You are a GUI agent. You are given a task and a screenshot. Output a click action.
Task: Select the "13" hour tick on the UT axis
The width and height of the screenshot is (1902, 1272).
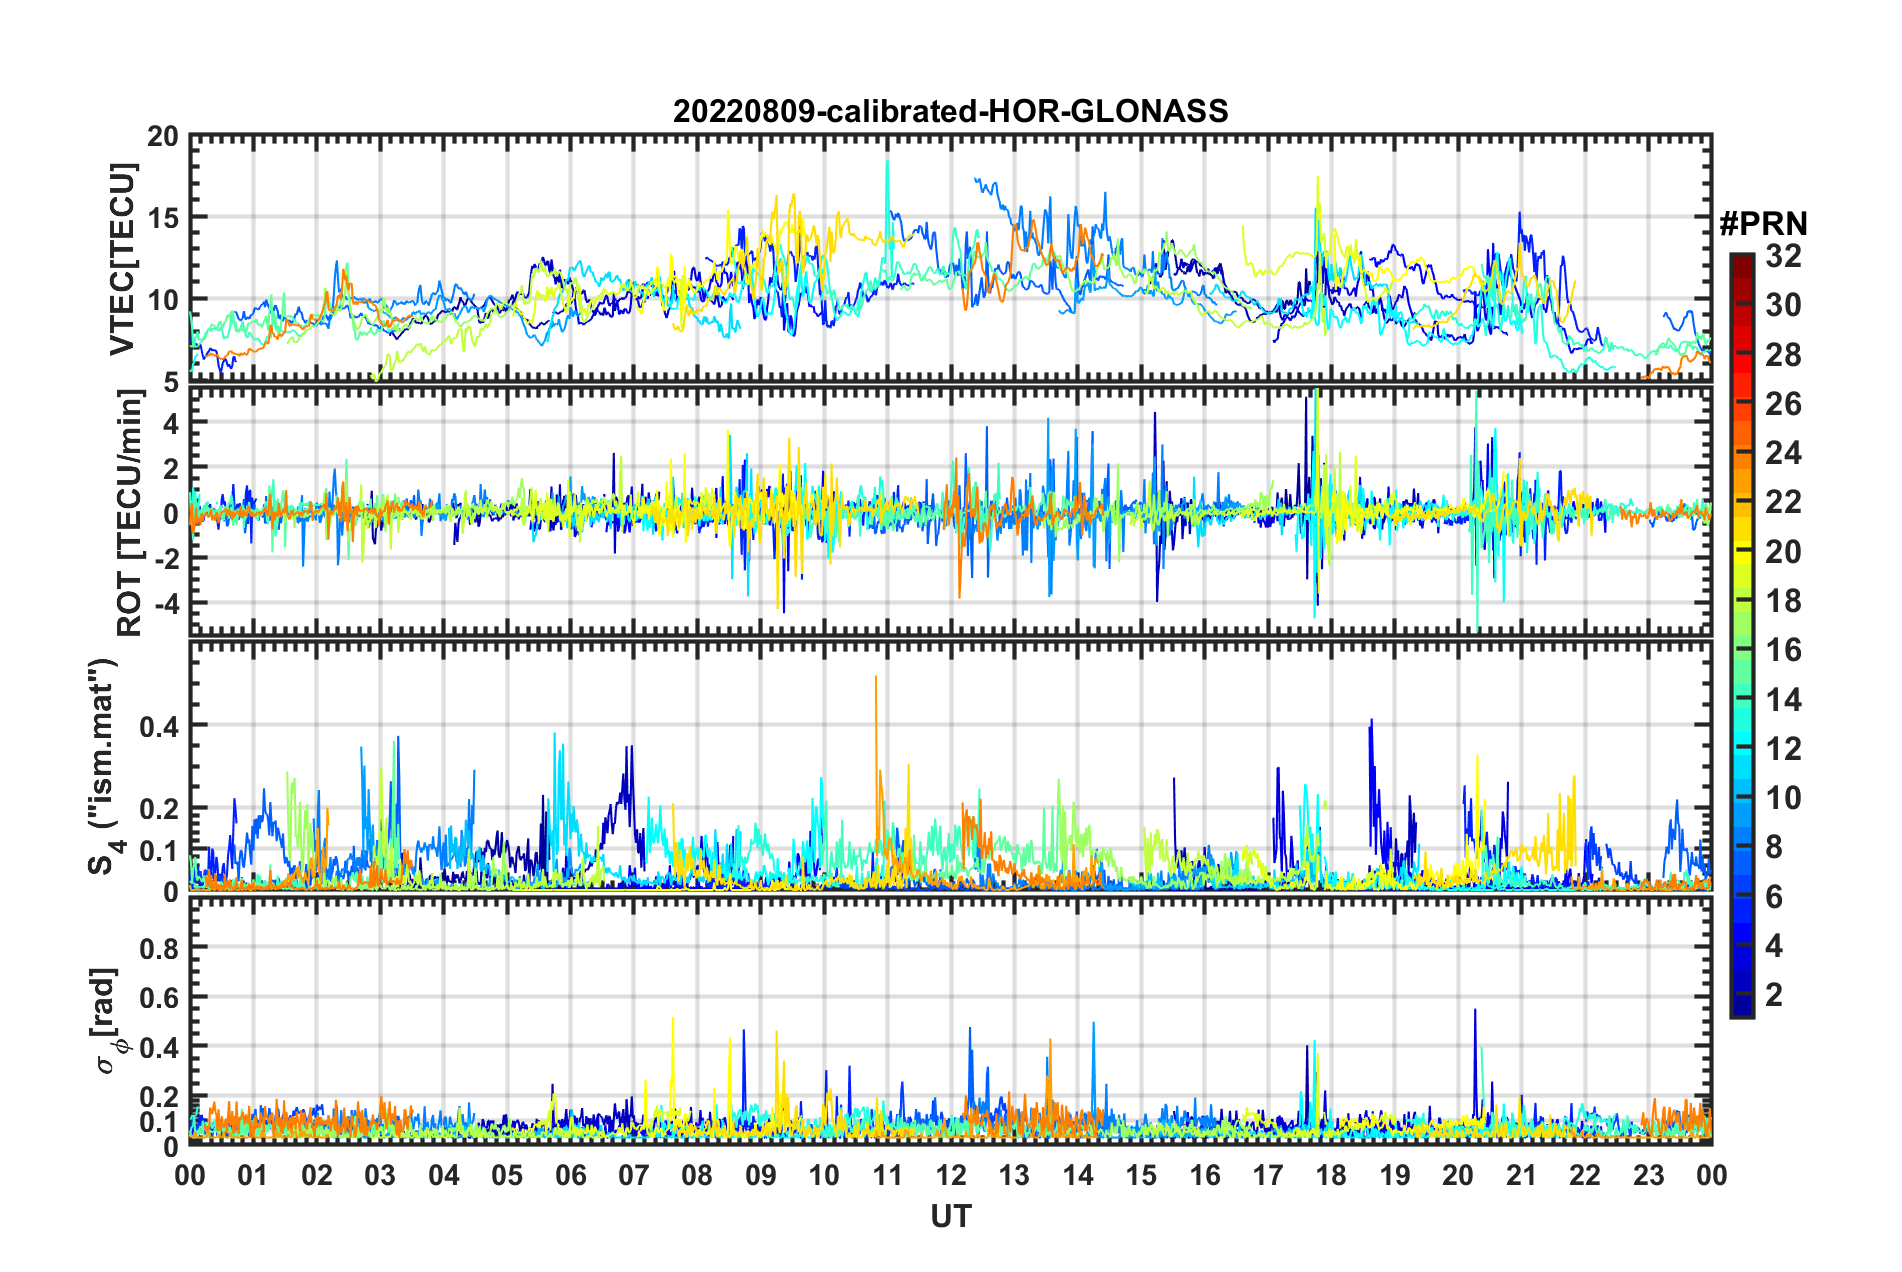pos(1014,1175)
